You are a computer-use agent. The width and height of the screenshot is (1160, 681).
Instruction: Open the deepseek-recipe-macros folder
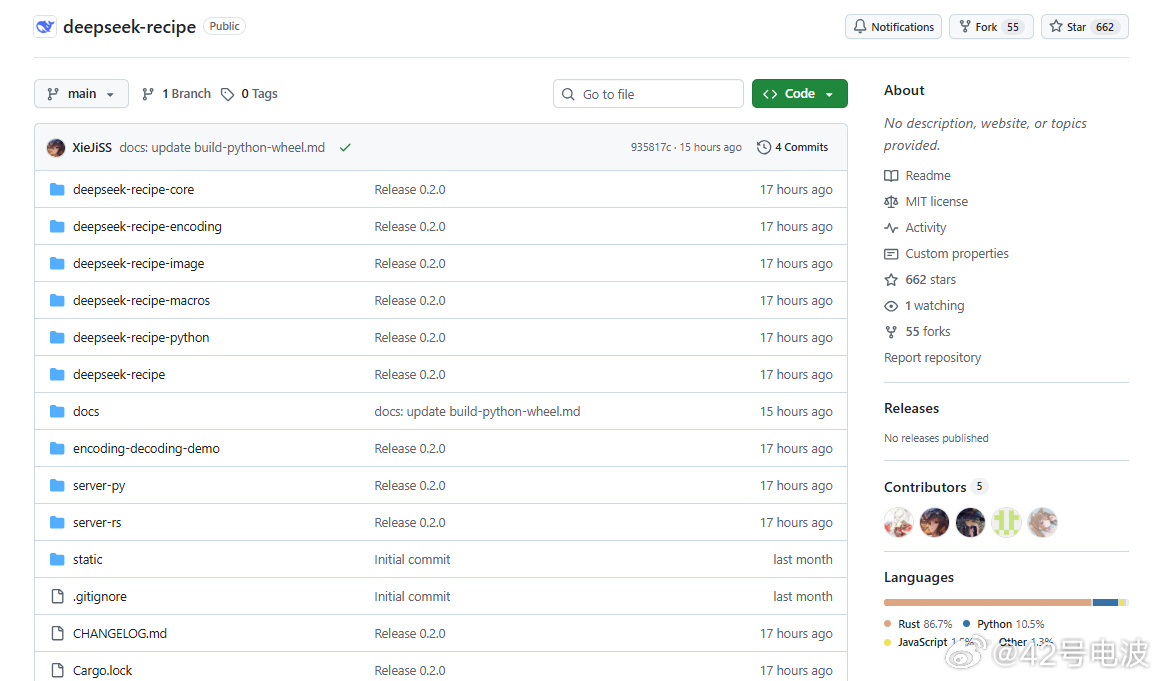[141, 300]
